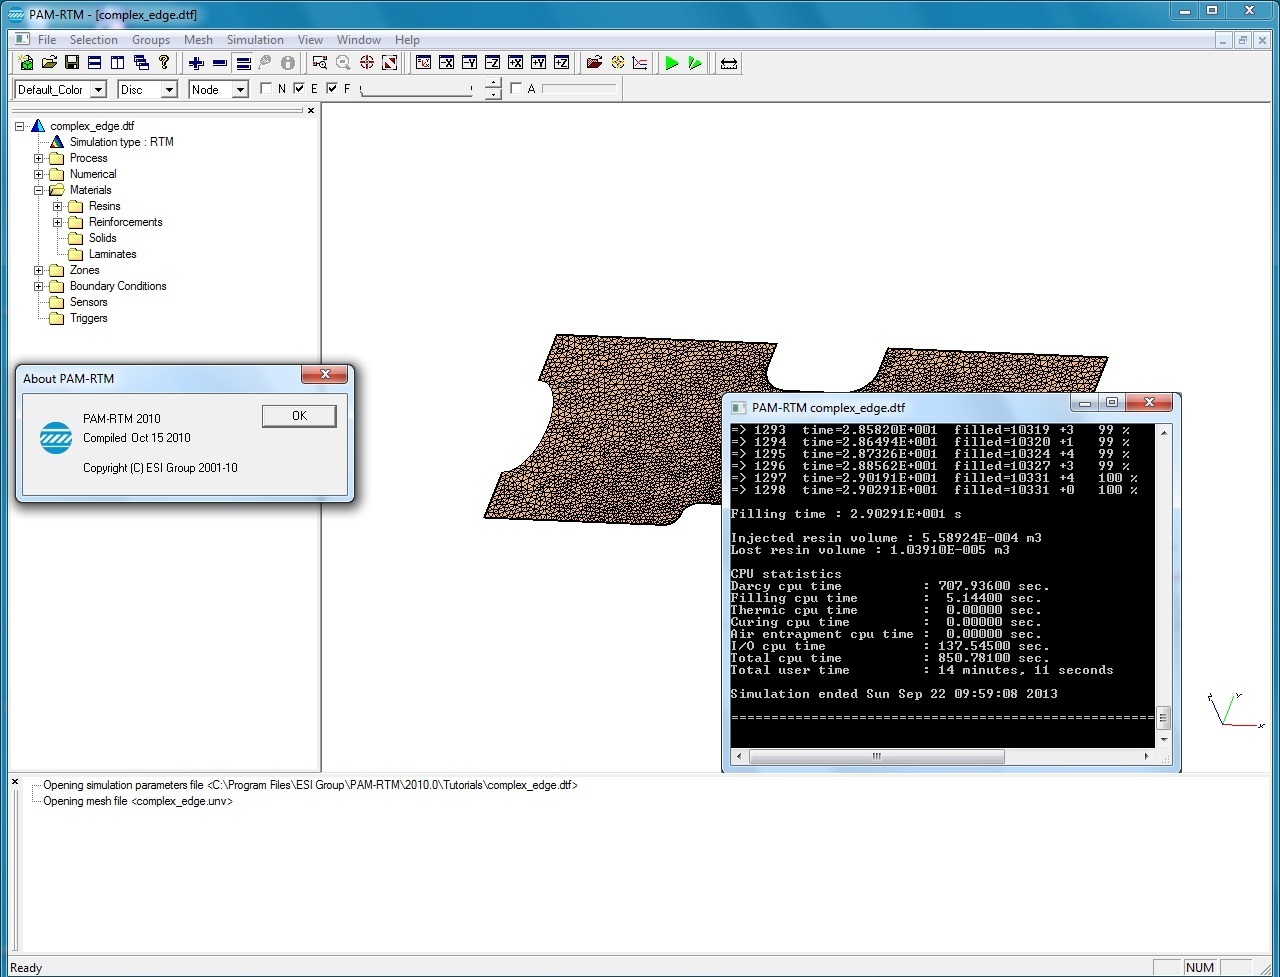Open the File menu

pyautogui.click(x=47, y=40)
